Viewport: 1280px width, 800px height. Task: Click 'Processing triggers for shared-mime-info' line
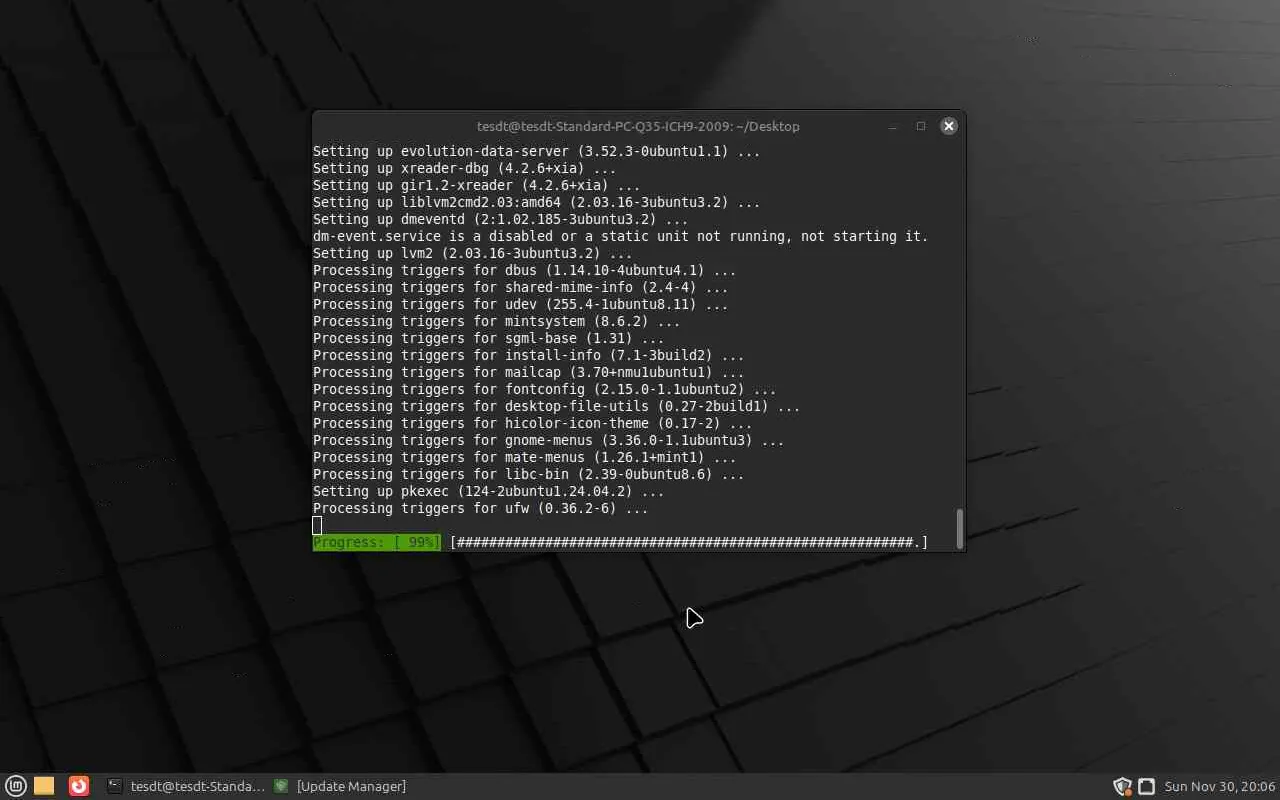520,287
